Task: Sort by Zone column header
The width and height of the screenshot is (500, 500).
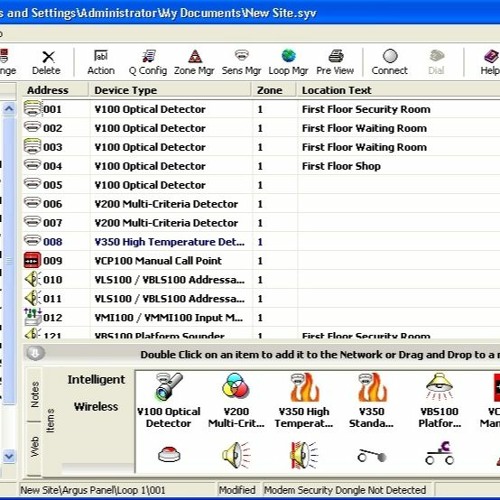Action: click(274, 90)
